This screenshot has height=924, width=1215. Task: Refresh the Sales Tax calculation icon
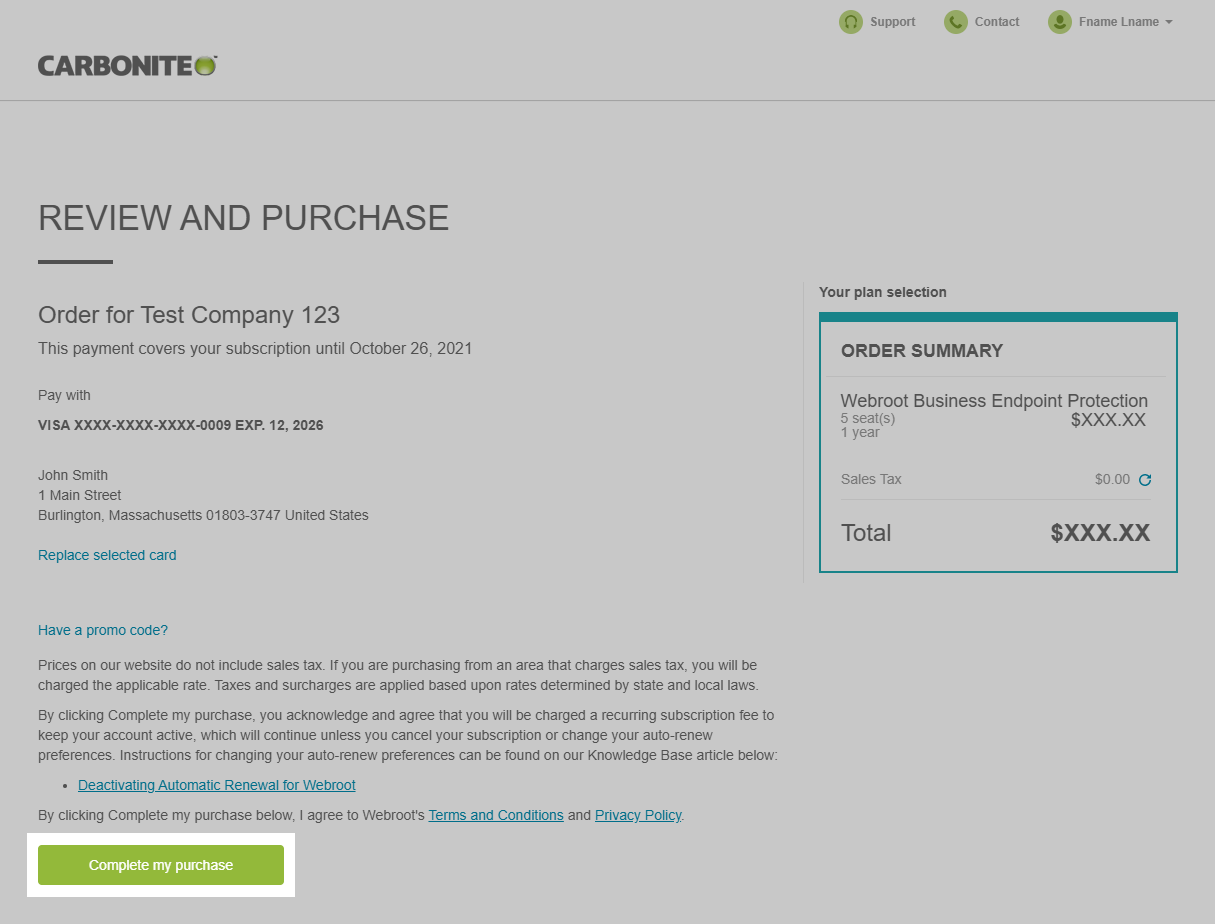pyautogui.click(x=1145, y=480)
